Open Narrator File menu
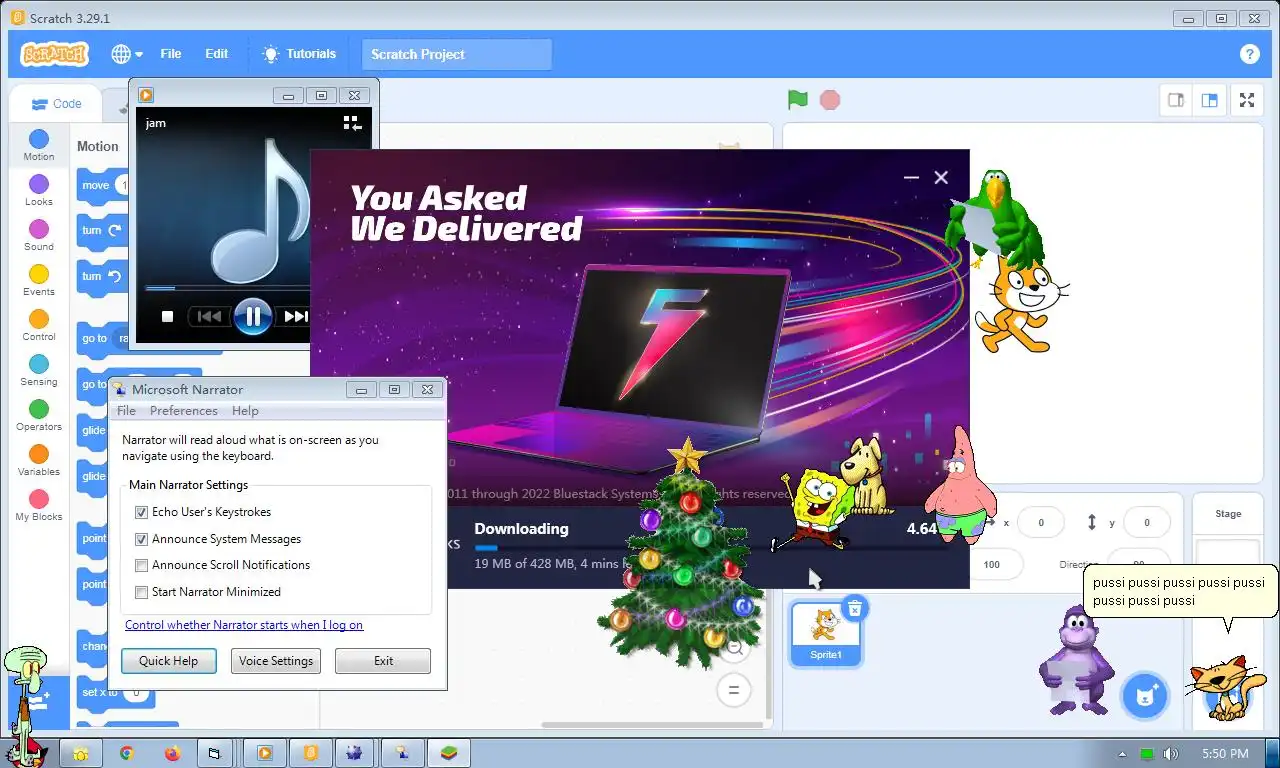Image resolution: width=1280 pixels, height=768 pixels. click(126, 411)
